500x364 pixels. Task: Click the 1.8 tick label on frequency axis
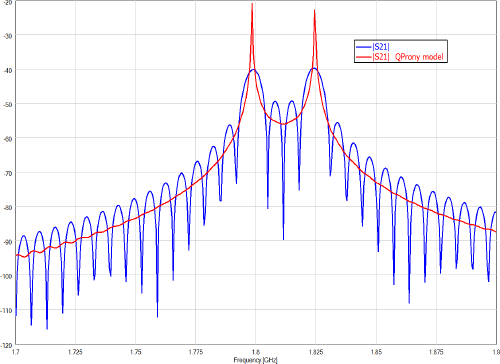click(x=256, y=352)
